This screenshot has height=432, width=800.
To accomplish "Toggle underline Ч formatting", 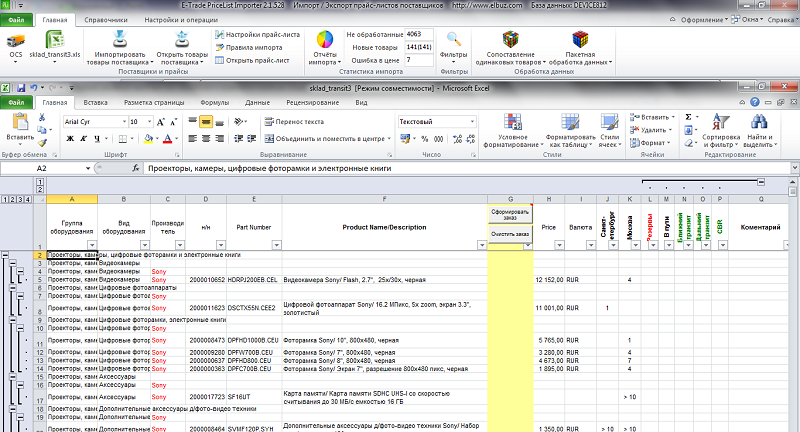I will click(96, 139).
